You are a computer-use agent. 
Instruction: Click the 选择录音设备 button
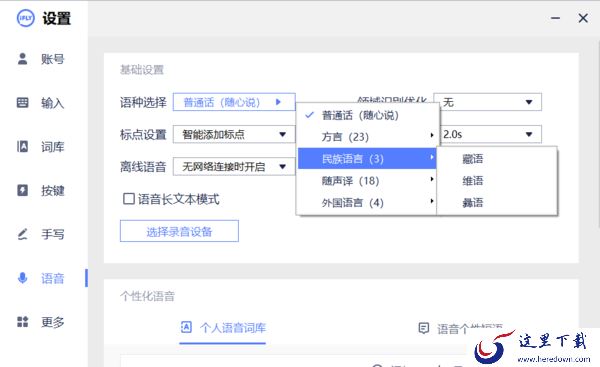click(179, 231)
